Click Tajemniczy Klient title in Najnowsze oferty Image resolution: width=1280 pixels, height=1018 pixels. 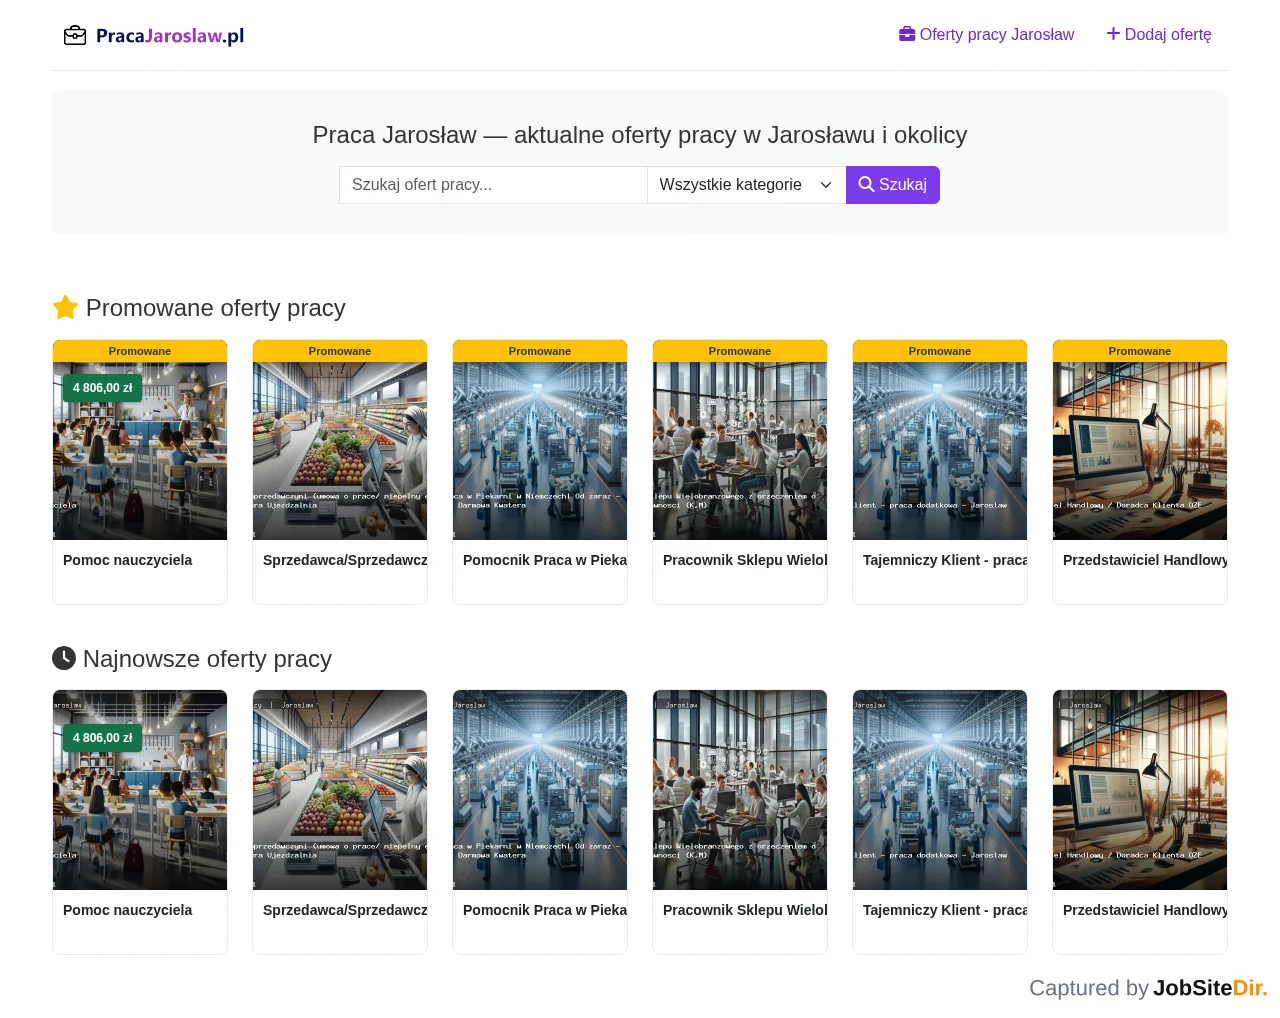[945, 910]
